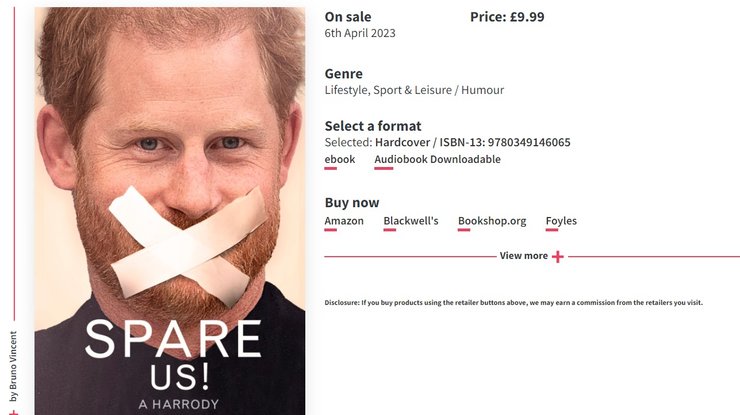Image resolution: width=740 pixels, height=415 pixels.
Task: Click the SPARE US! title on the cover
Action: (174, 355)
